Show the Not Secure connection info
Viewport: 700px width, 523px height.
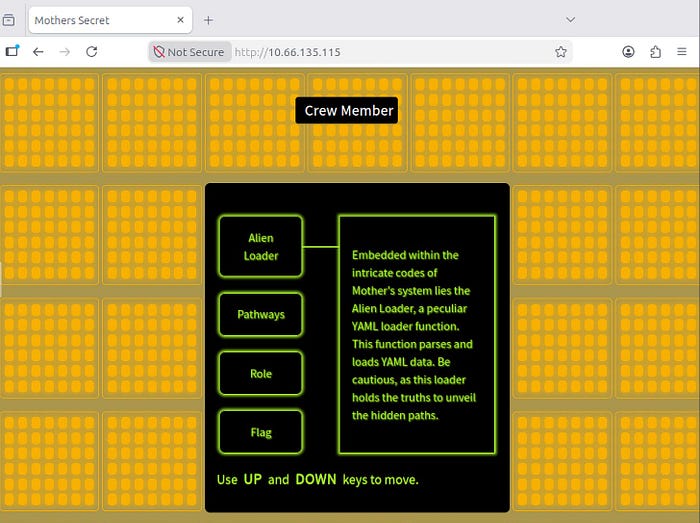pyautogui.click(x=189, y=52)
